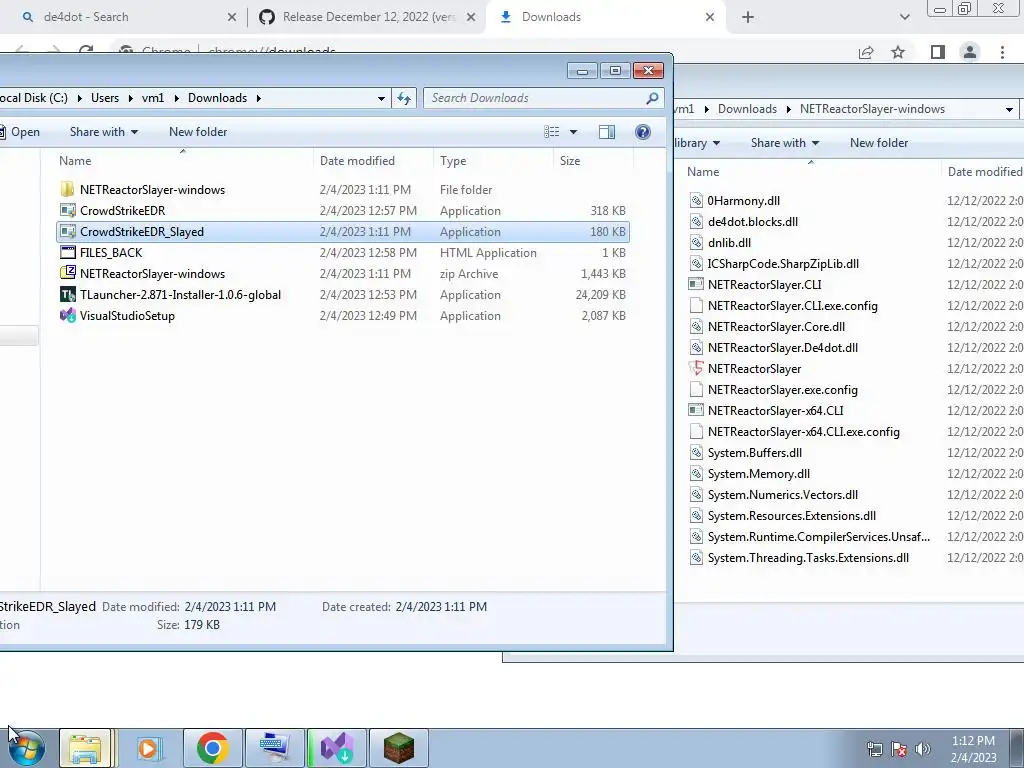The image size is (1024, 768).
Task: Click the volume speaker tray icon
Action: pyautogui.click(x=923, y=749)
